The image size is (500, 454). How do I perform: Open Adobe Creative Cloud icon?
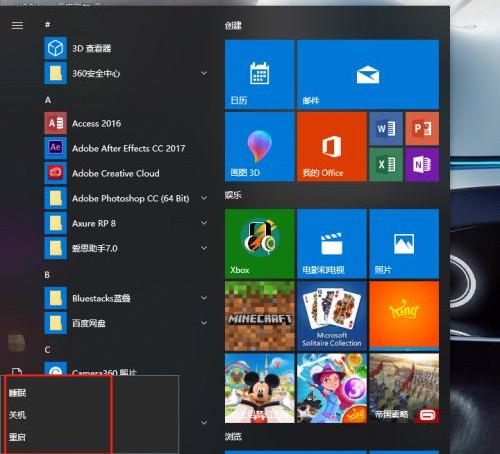pos(55,173)
